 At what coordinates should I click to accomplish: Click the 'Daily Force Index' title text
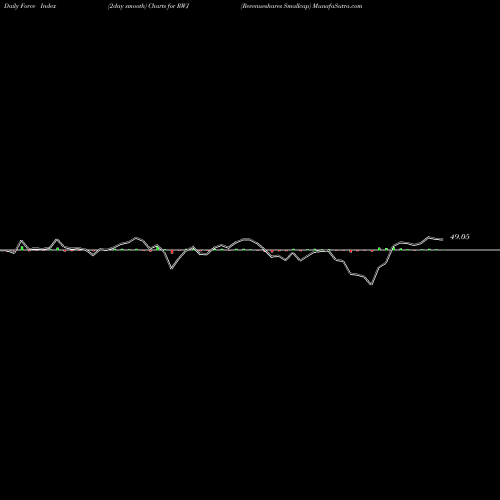pos(30,6)
